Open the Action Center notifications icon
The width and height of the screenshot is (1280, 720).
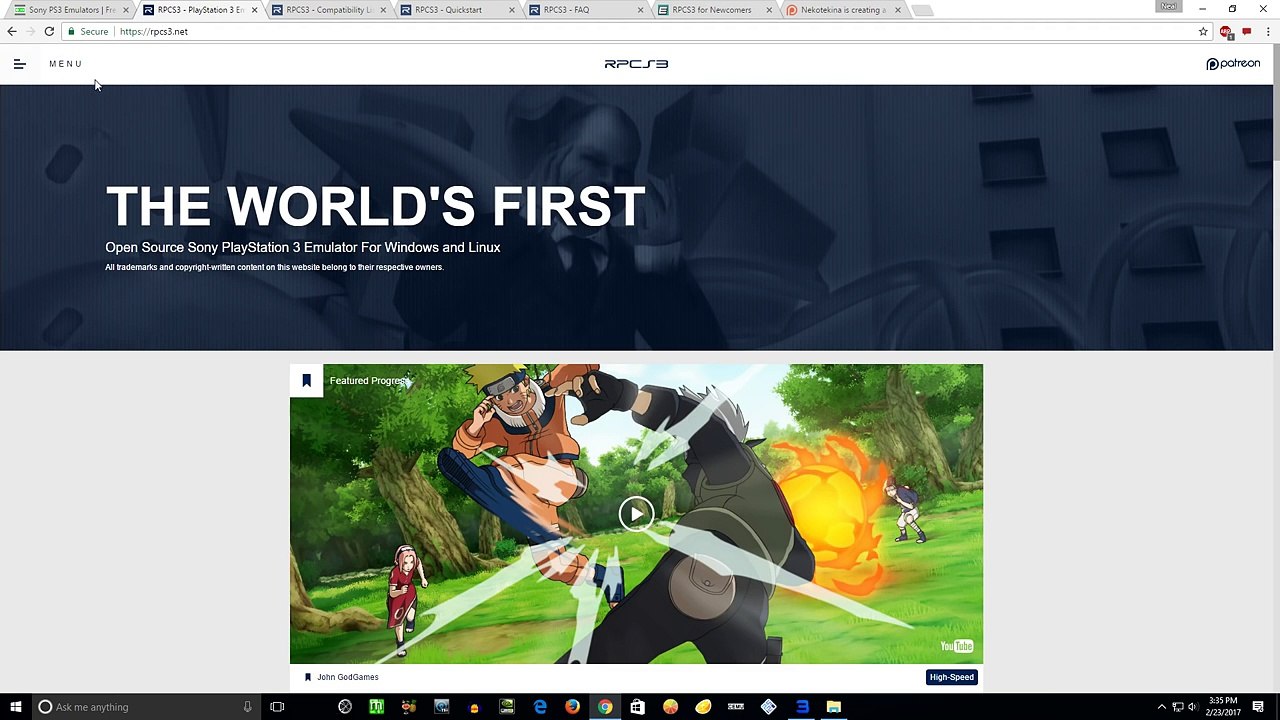point(1258,707)
